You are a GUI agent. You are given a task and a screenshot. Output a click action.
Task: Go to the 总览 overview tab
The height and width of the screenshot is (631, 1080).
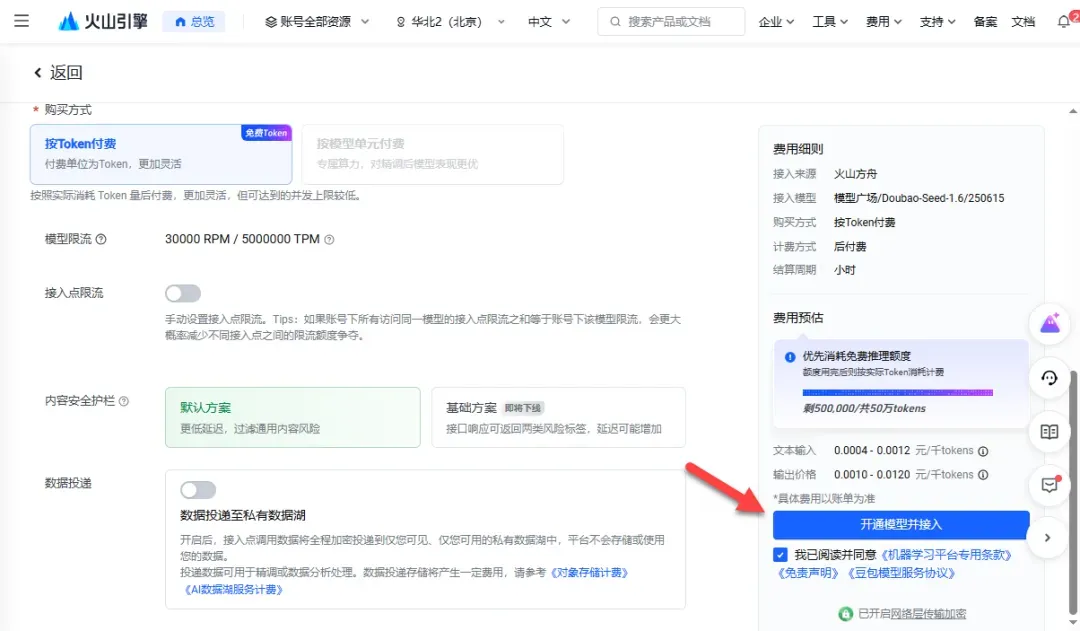pyautogui.click(x=194, y=21)
